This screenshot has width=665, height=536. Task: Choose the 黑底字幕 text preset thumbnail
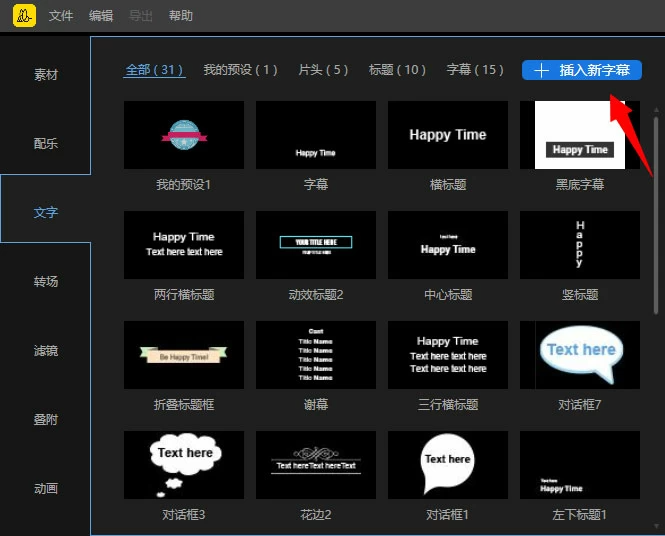[580, 135]
